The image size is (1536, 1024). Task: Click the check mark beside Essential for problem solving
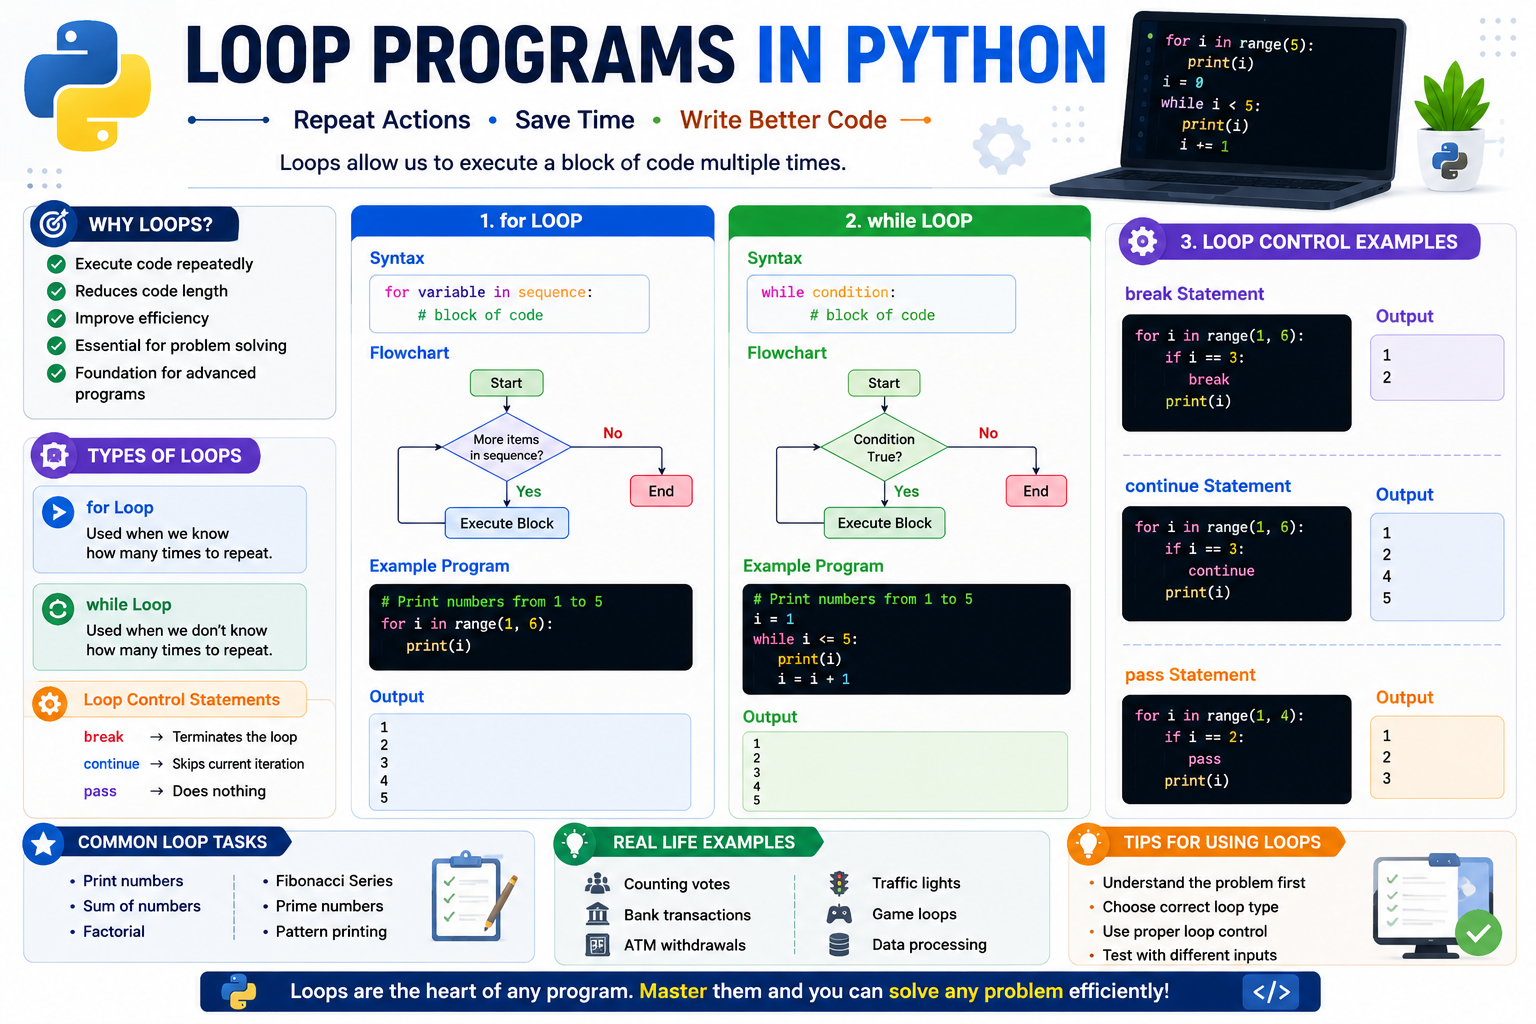[x=57, y=345]
